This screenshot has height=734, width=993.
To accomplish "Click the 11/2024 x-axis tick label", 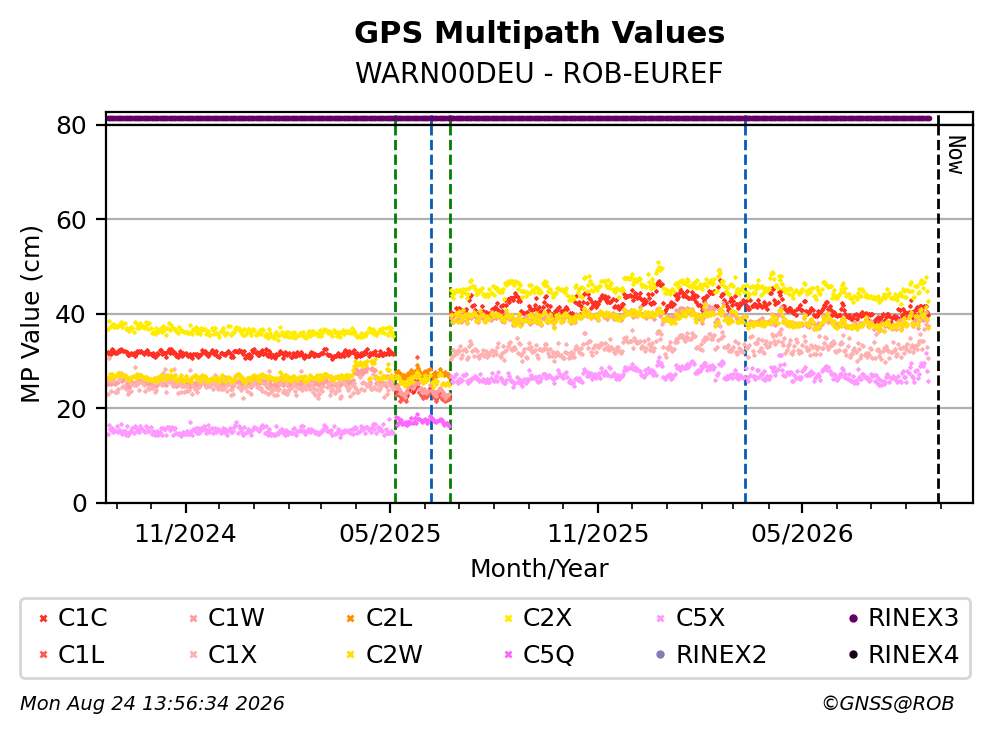I will pos(185,534).
